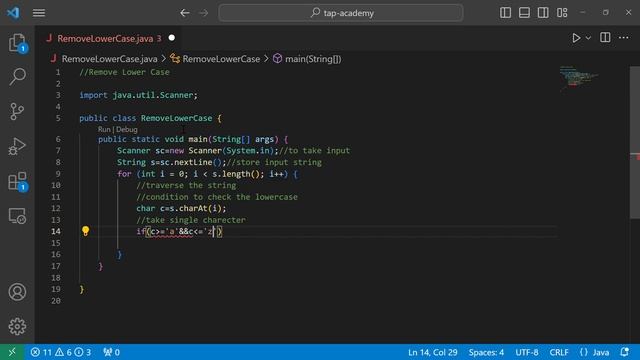Viewport: 640px width, 360px height.
Task: Click Ln 14, Col 29 indicator
Action: pos(433,352)
